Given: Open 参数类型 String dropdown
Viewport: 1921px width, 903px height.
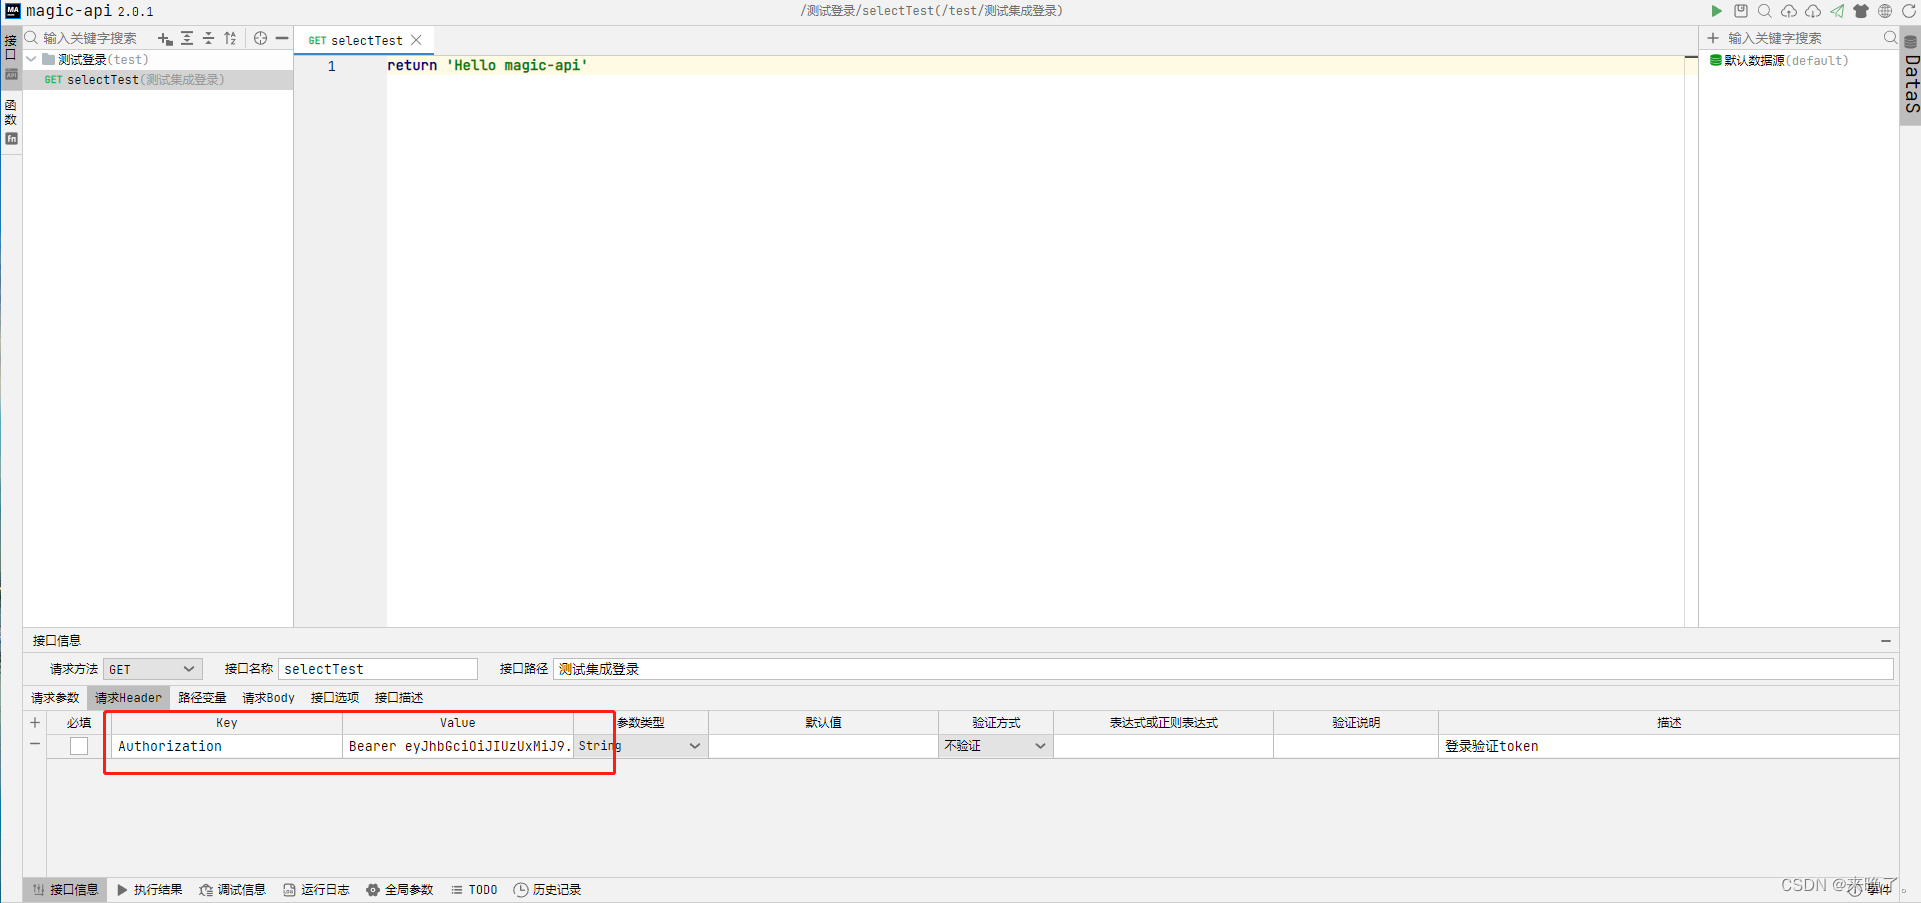Looking at the screenshot, I should click(641, 746).
